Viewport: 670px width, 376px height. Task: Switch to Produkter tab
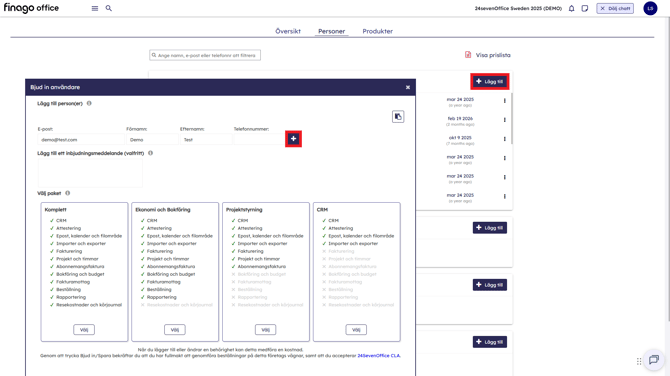(x=378, y=31)
